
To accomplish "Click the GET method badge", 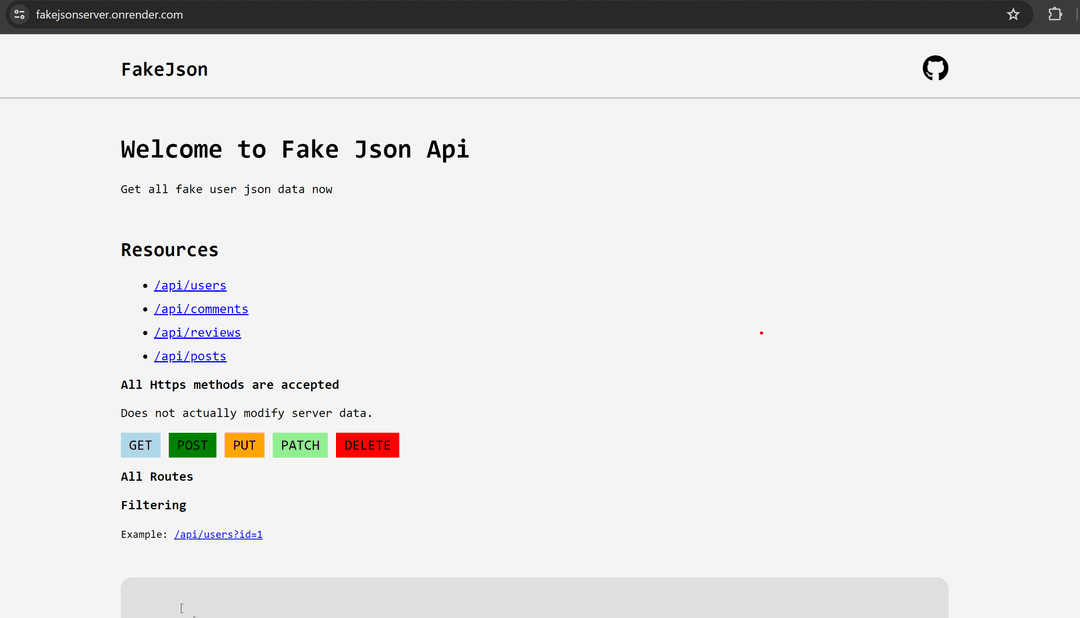I will [141, 445].
